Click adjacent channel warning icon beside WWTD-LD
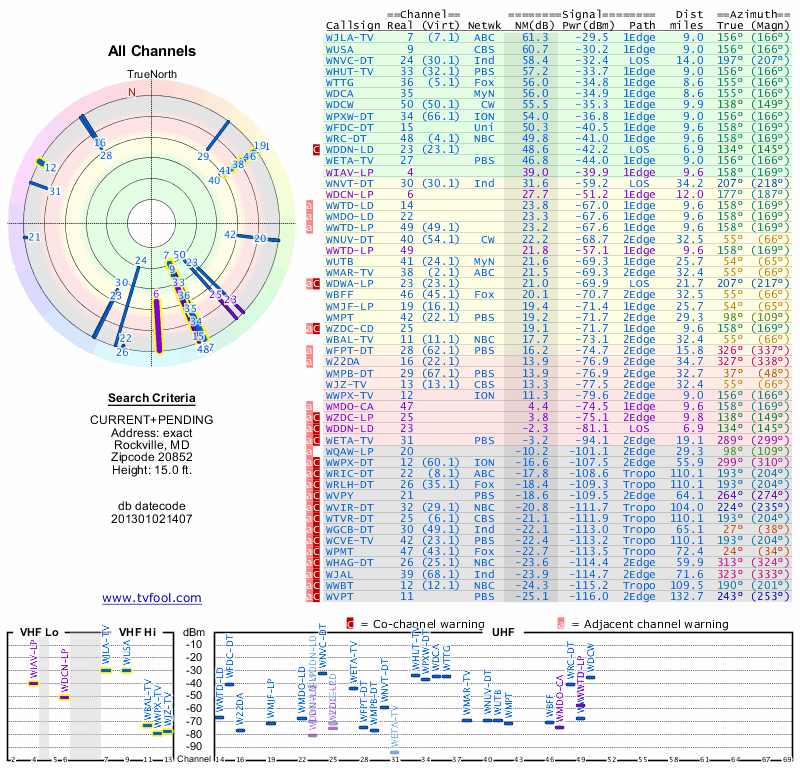 [309, 205]
